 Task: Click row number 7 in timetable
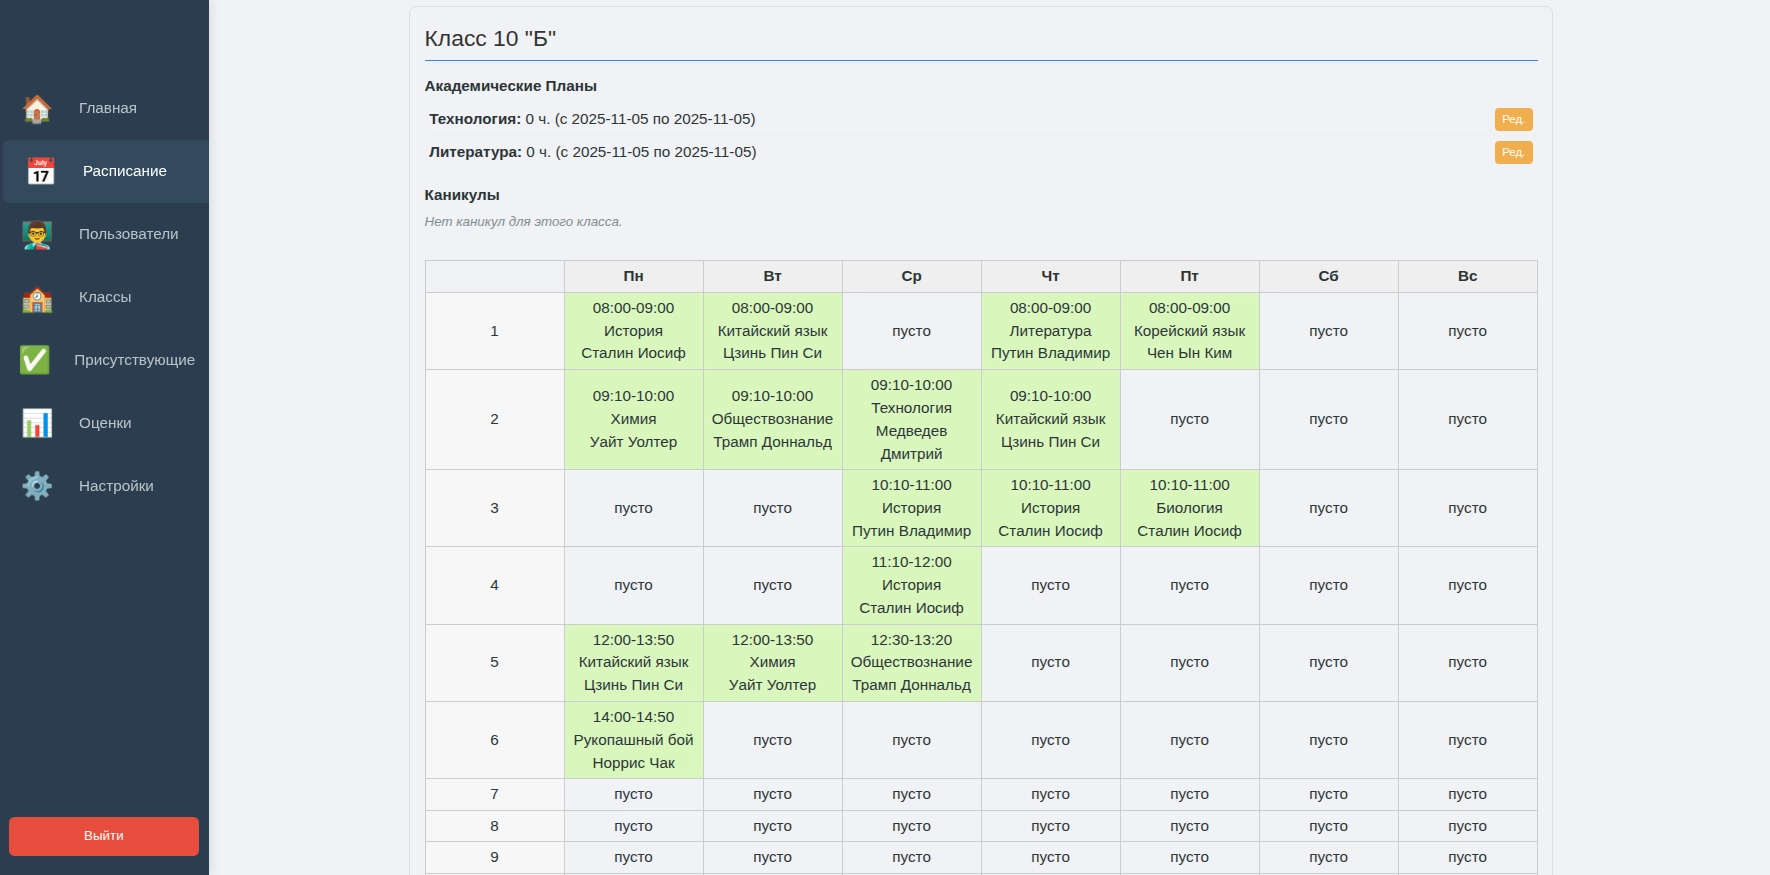[x=494, y=794]
